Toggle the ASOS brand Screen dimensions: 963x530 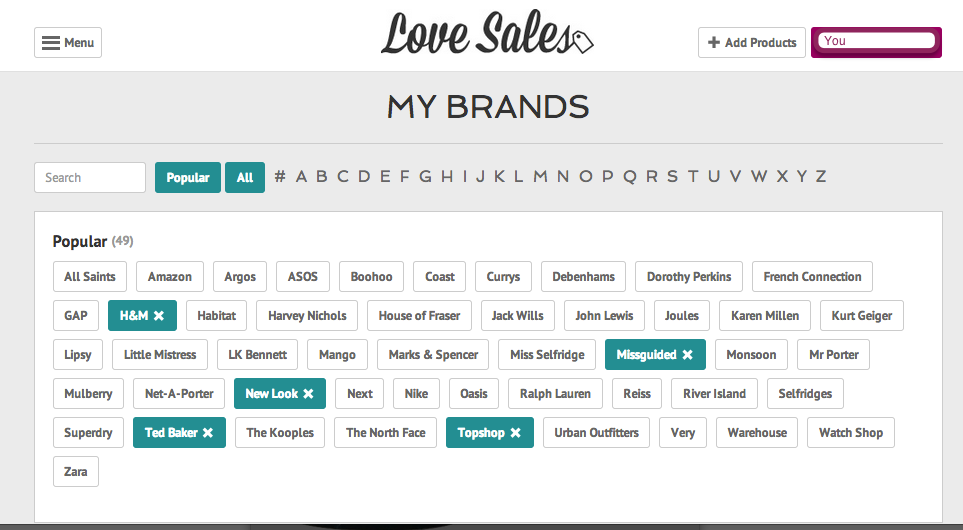pos(303,276)
